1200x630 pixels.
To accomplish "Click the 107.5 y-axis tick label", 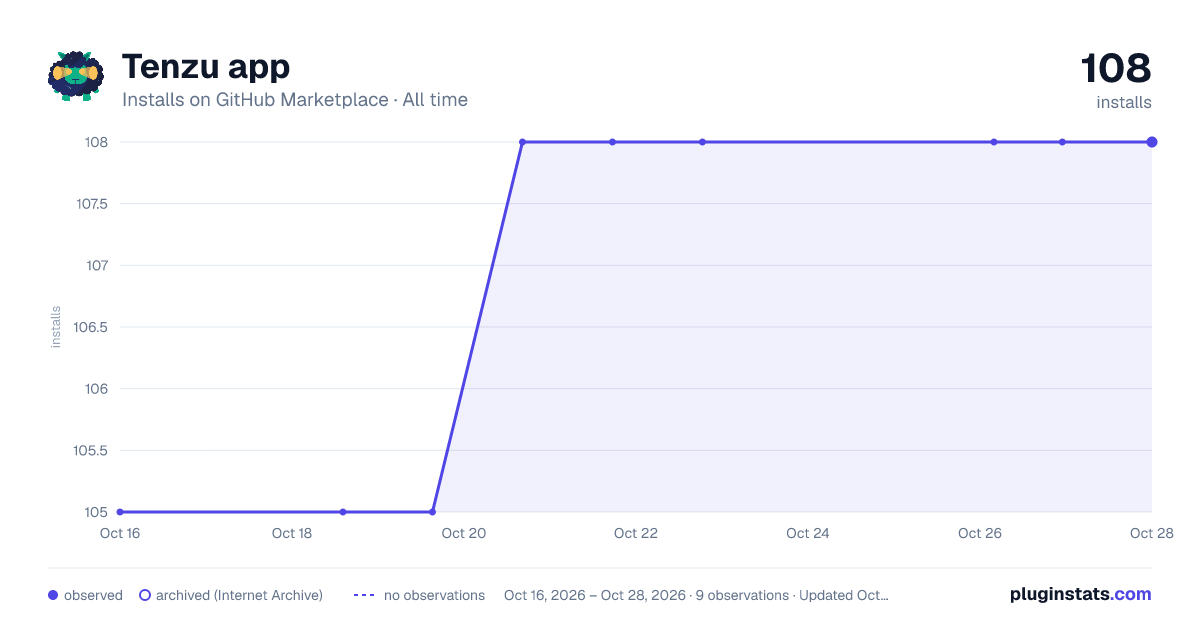I will point(92,204).
